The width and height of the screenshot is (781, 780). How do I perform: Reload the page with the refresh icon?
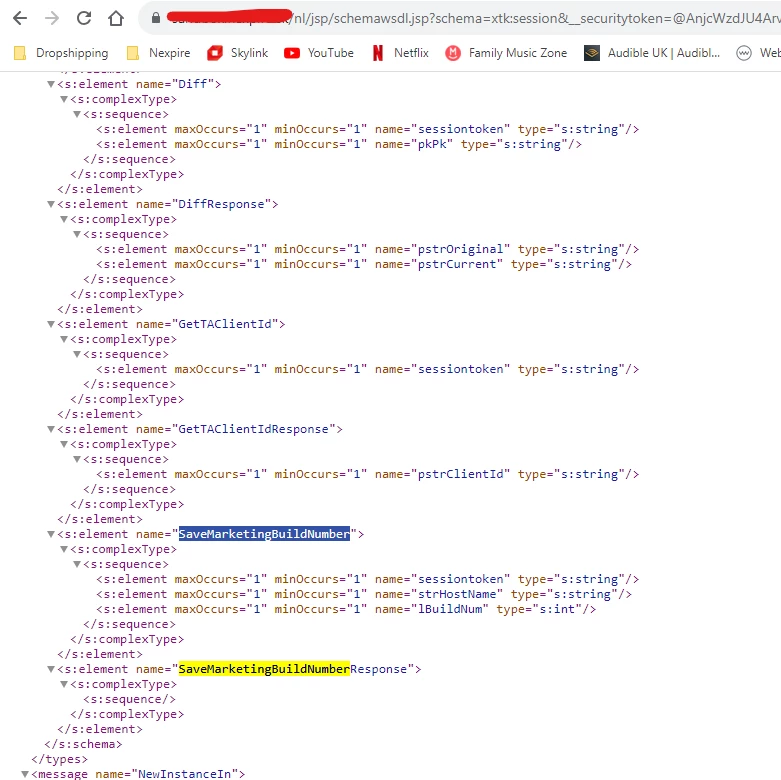coord(84,18)
